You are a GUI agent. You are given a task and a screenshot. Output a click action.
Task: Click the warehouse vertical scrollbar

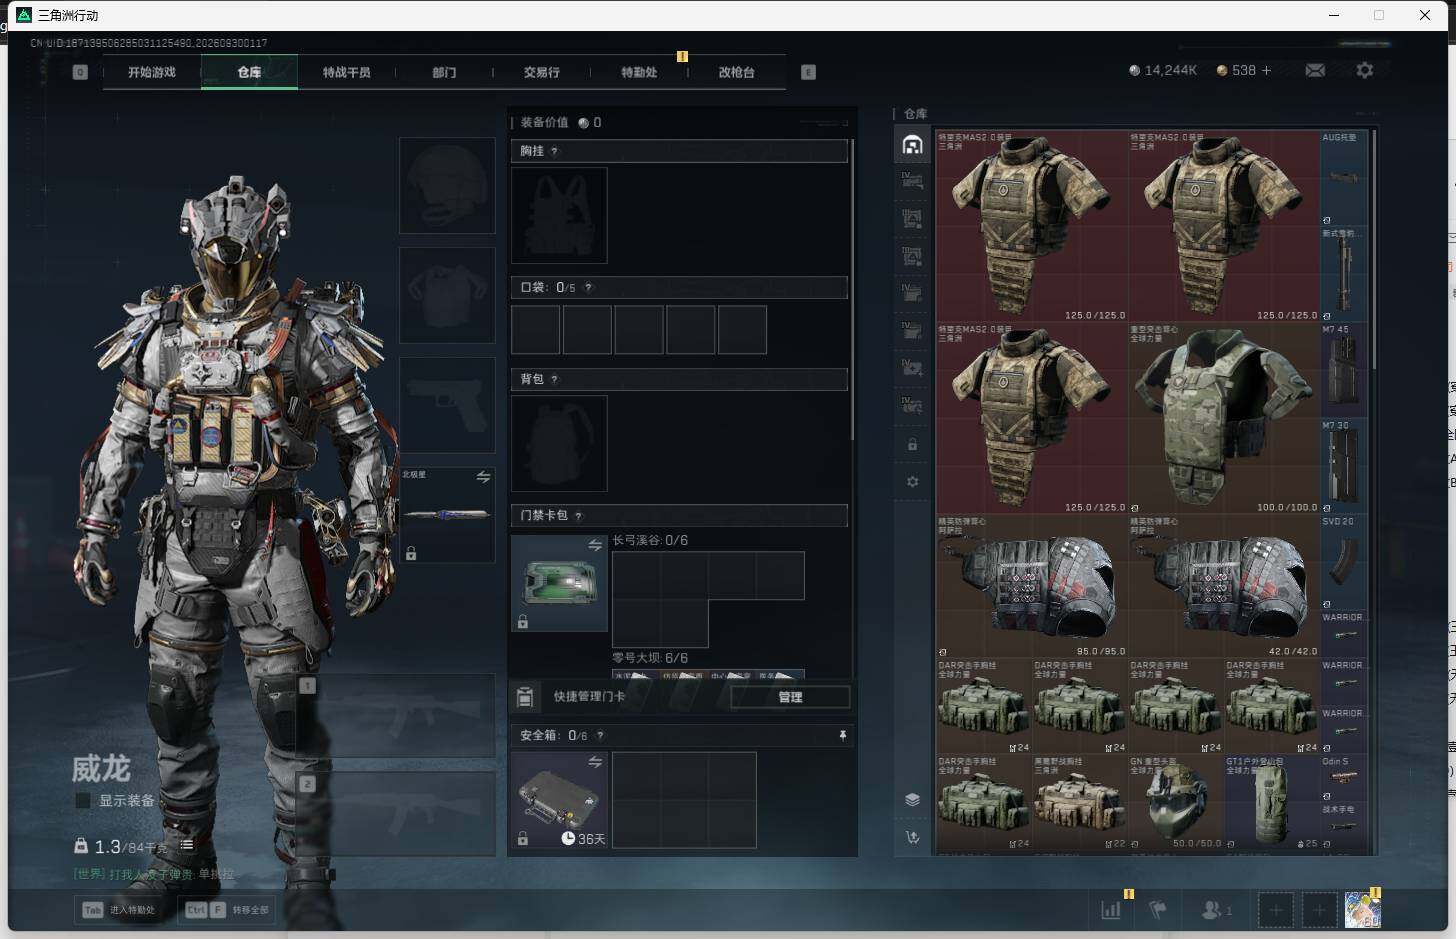(1375, 250)
